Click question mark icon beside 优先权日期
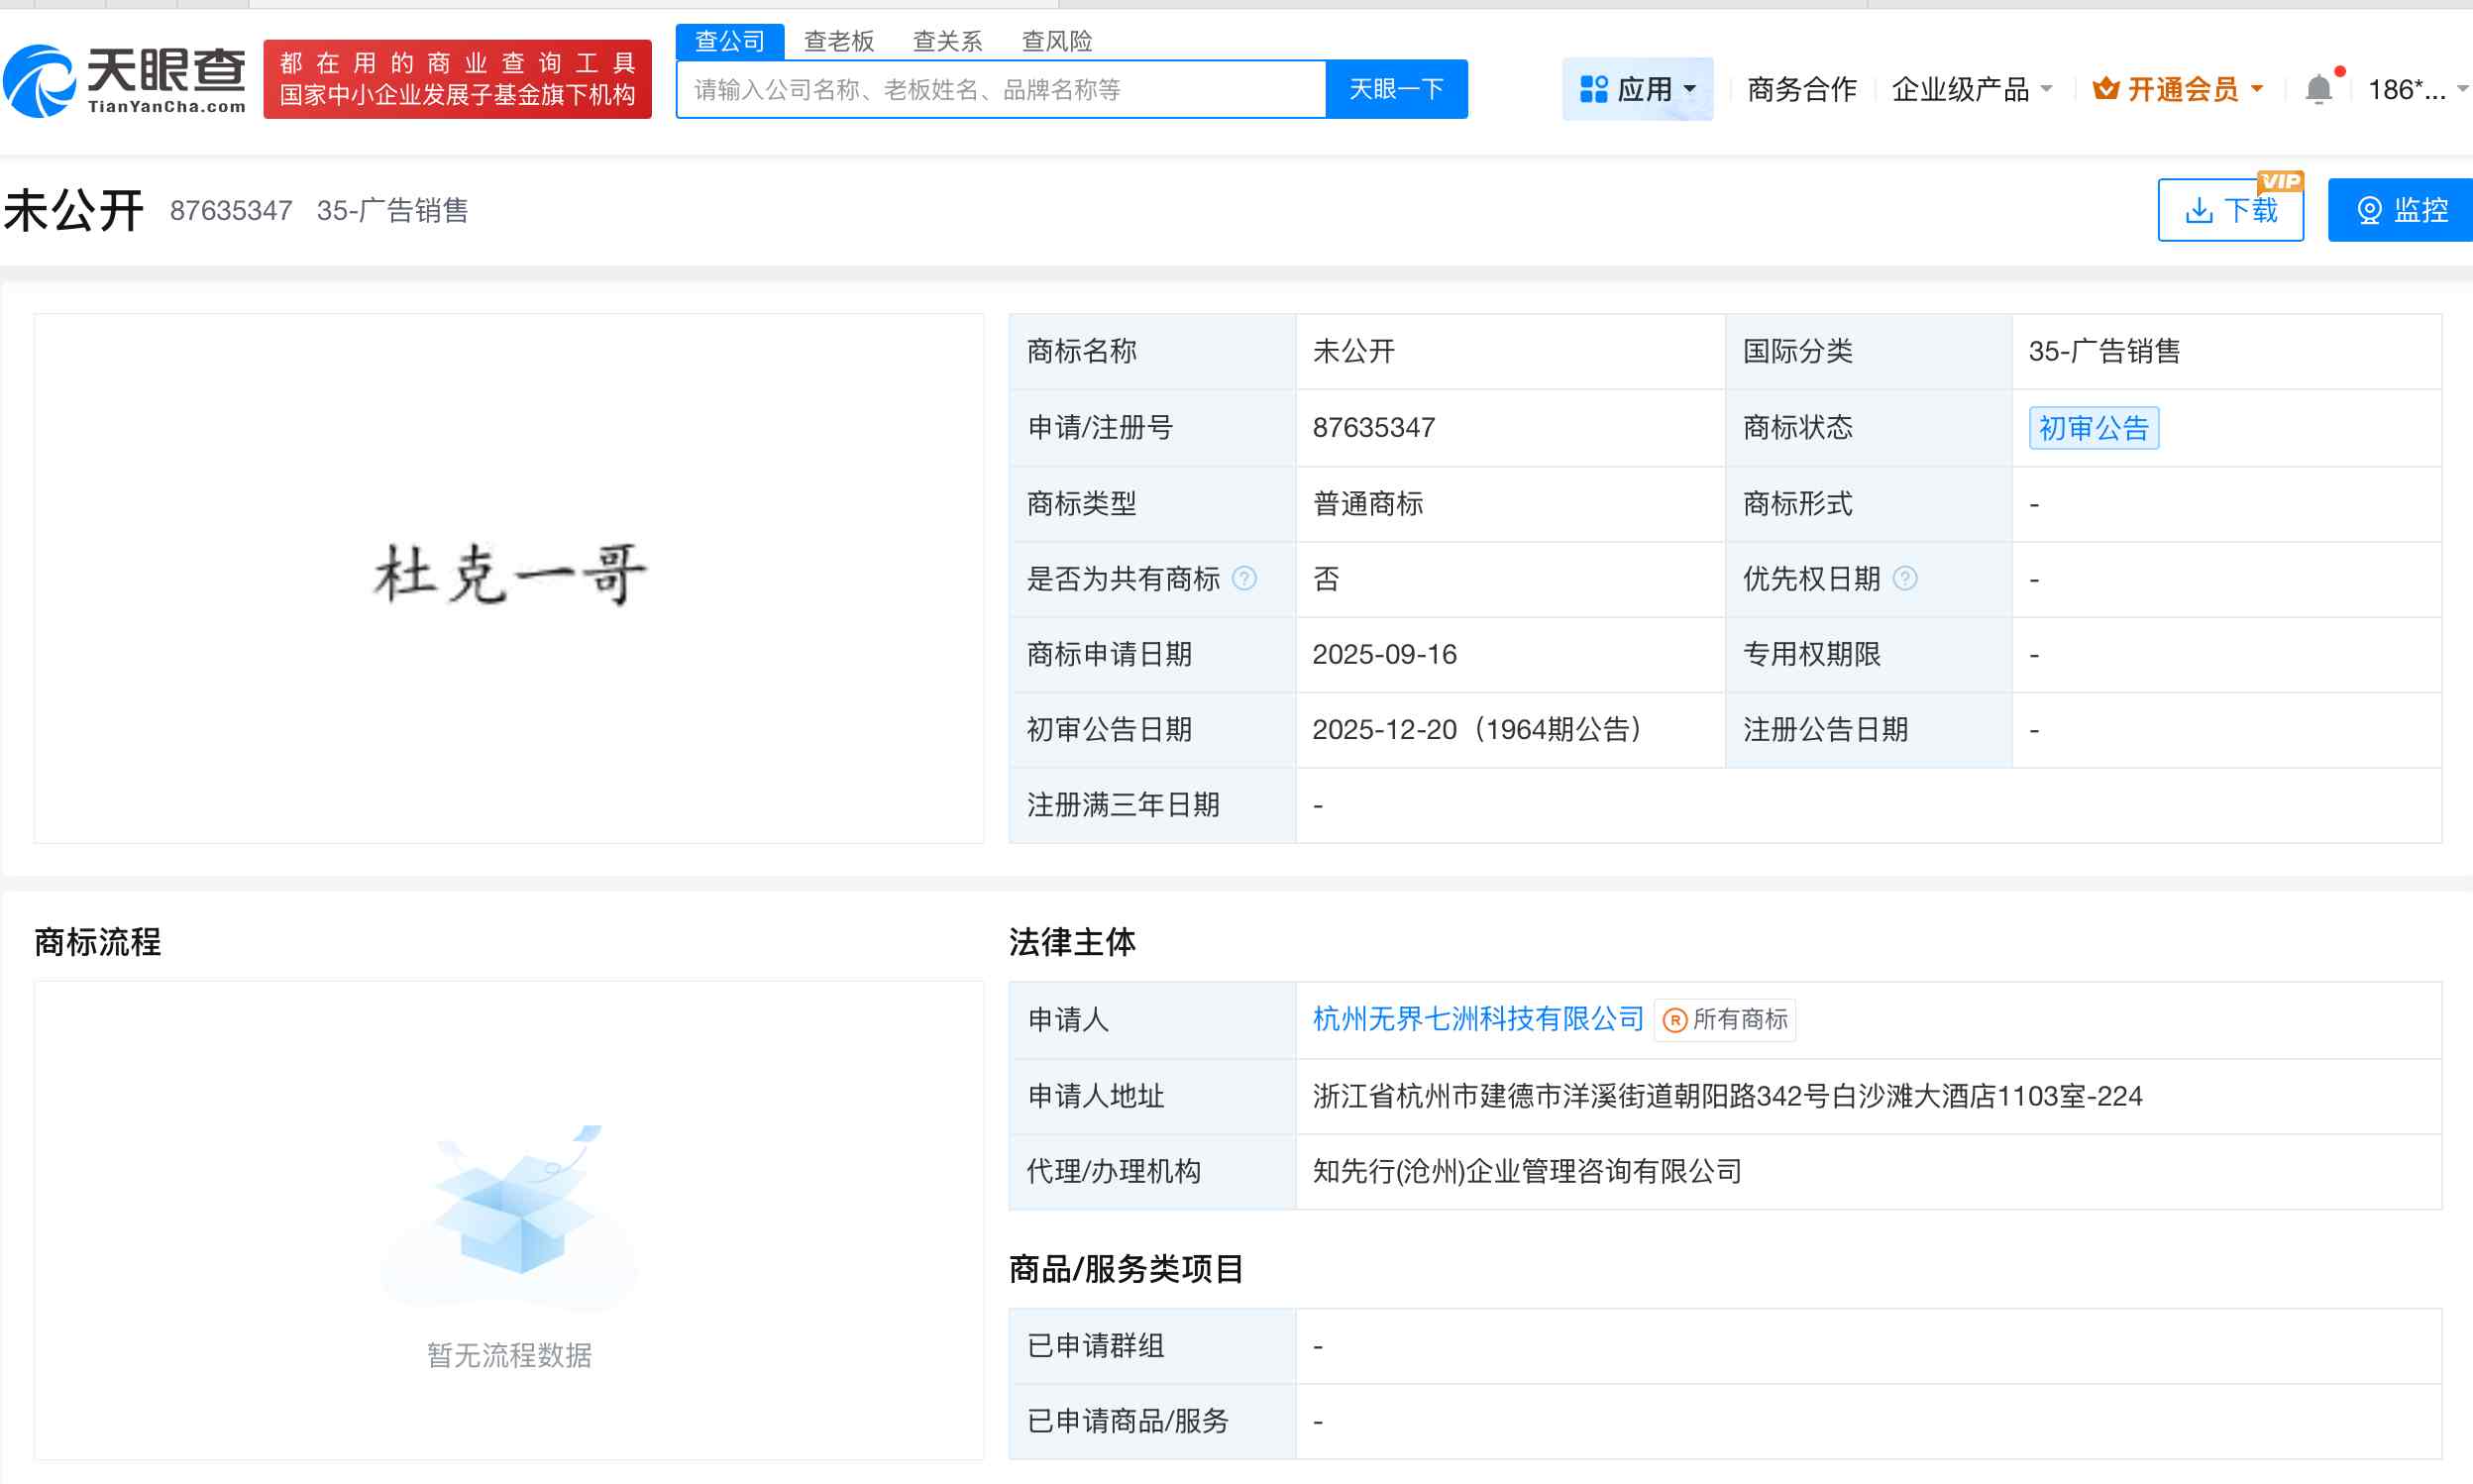 [x=1907, y=579]
